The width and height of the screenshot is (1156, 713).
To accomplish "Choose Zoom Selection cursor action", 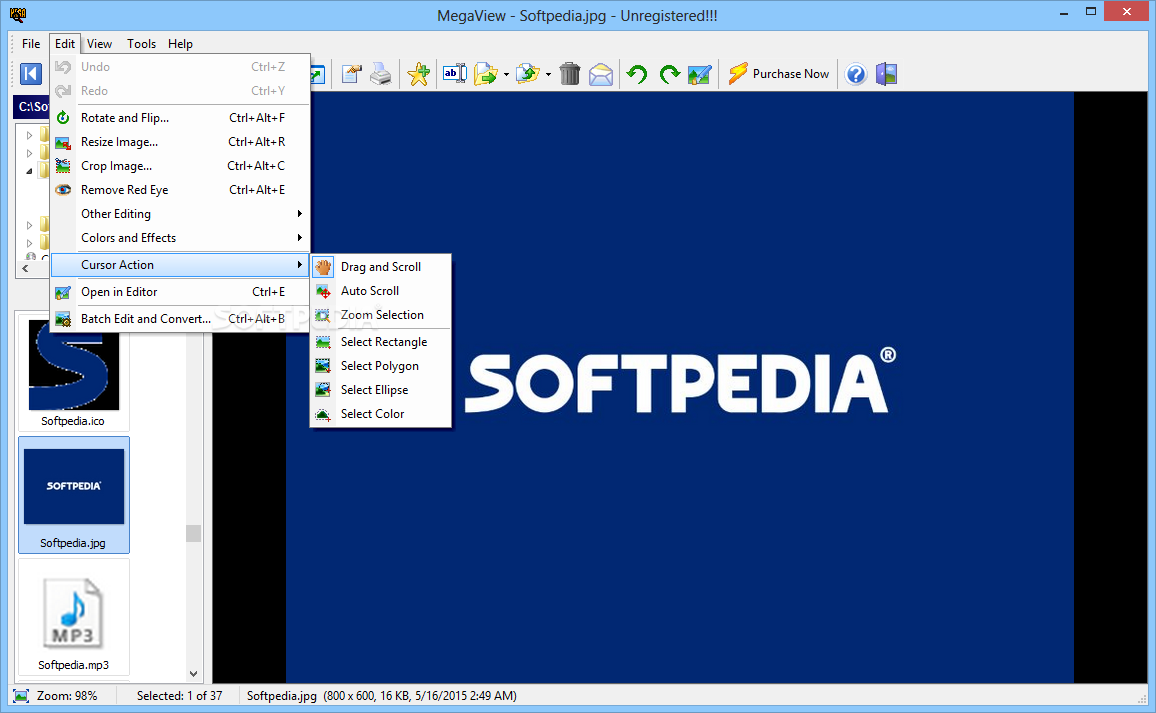I will pos(380,315).
